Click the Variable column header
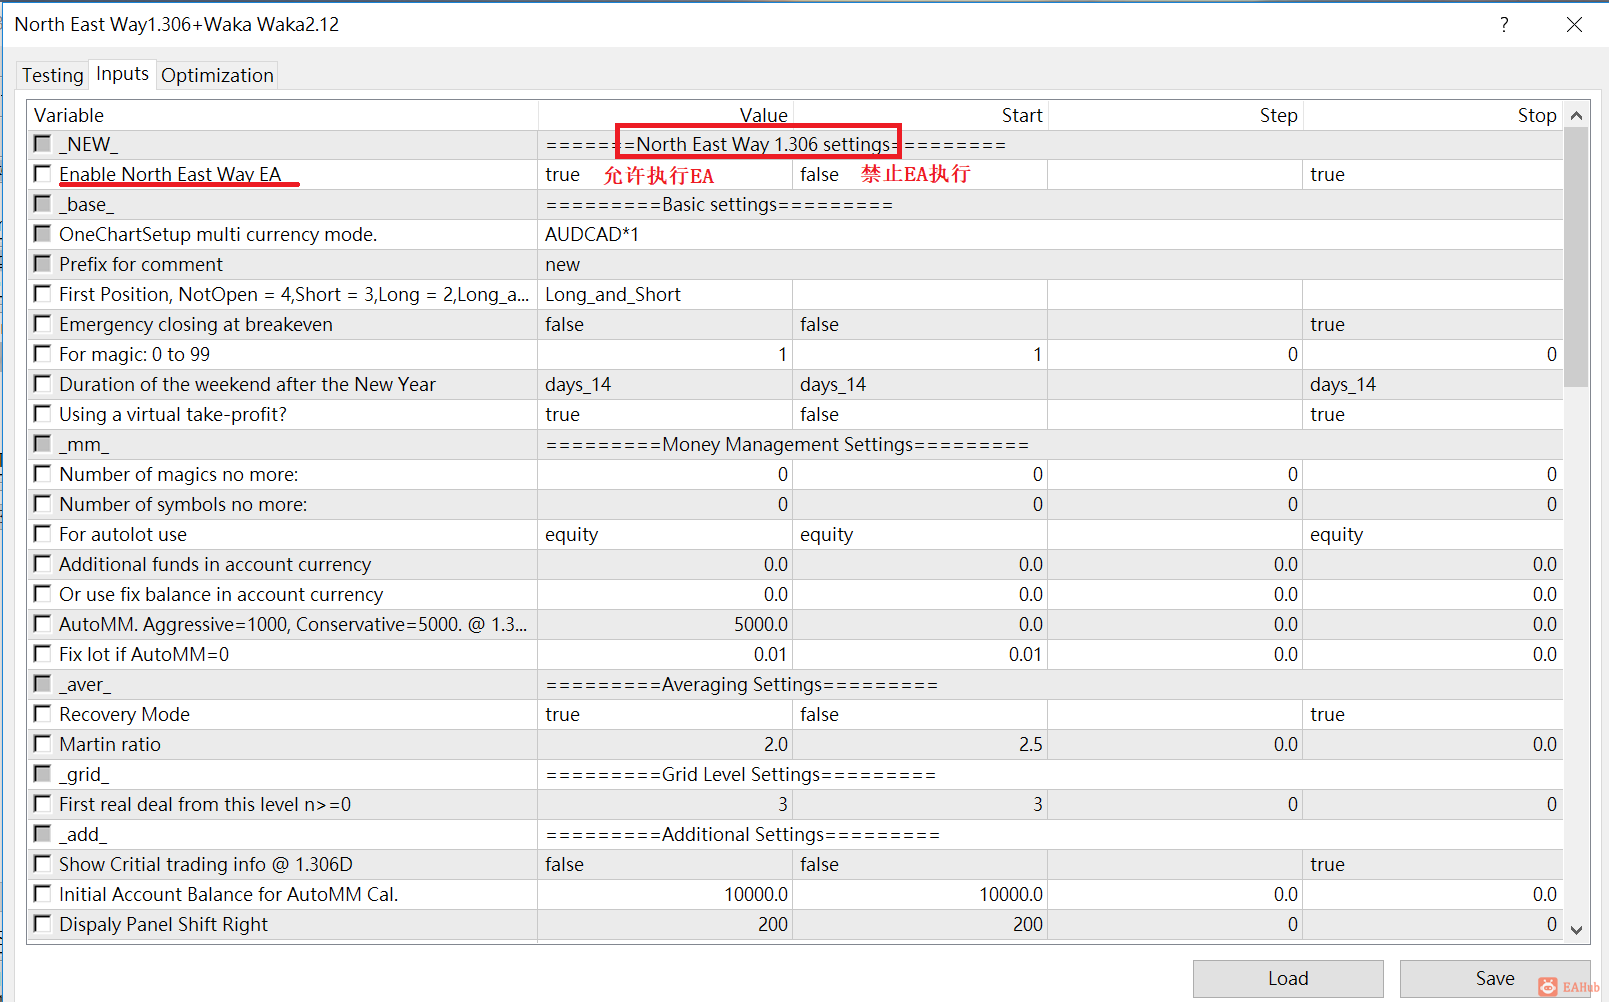1609x1002 pixels. (283, 115)
